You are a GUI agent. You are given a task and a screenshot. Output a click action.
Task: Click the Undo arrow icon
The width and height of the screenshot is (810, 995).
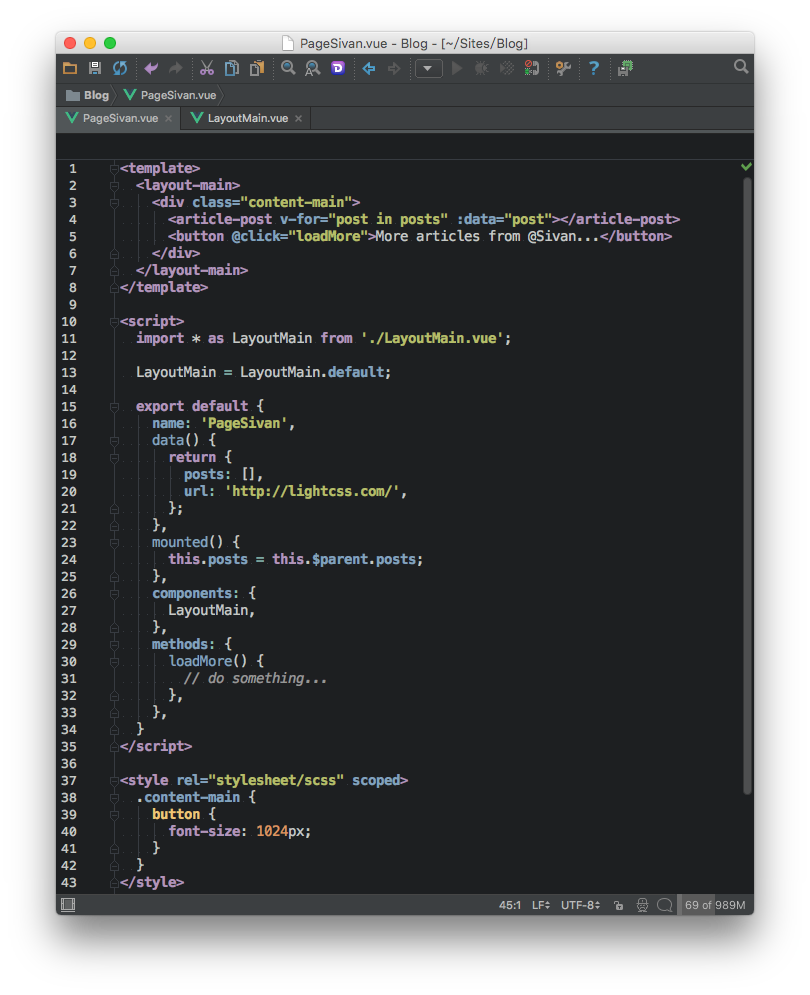[151, 68]
